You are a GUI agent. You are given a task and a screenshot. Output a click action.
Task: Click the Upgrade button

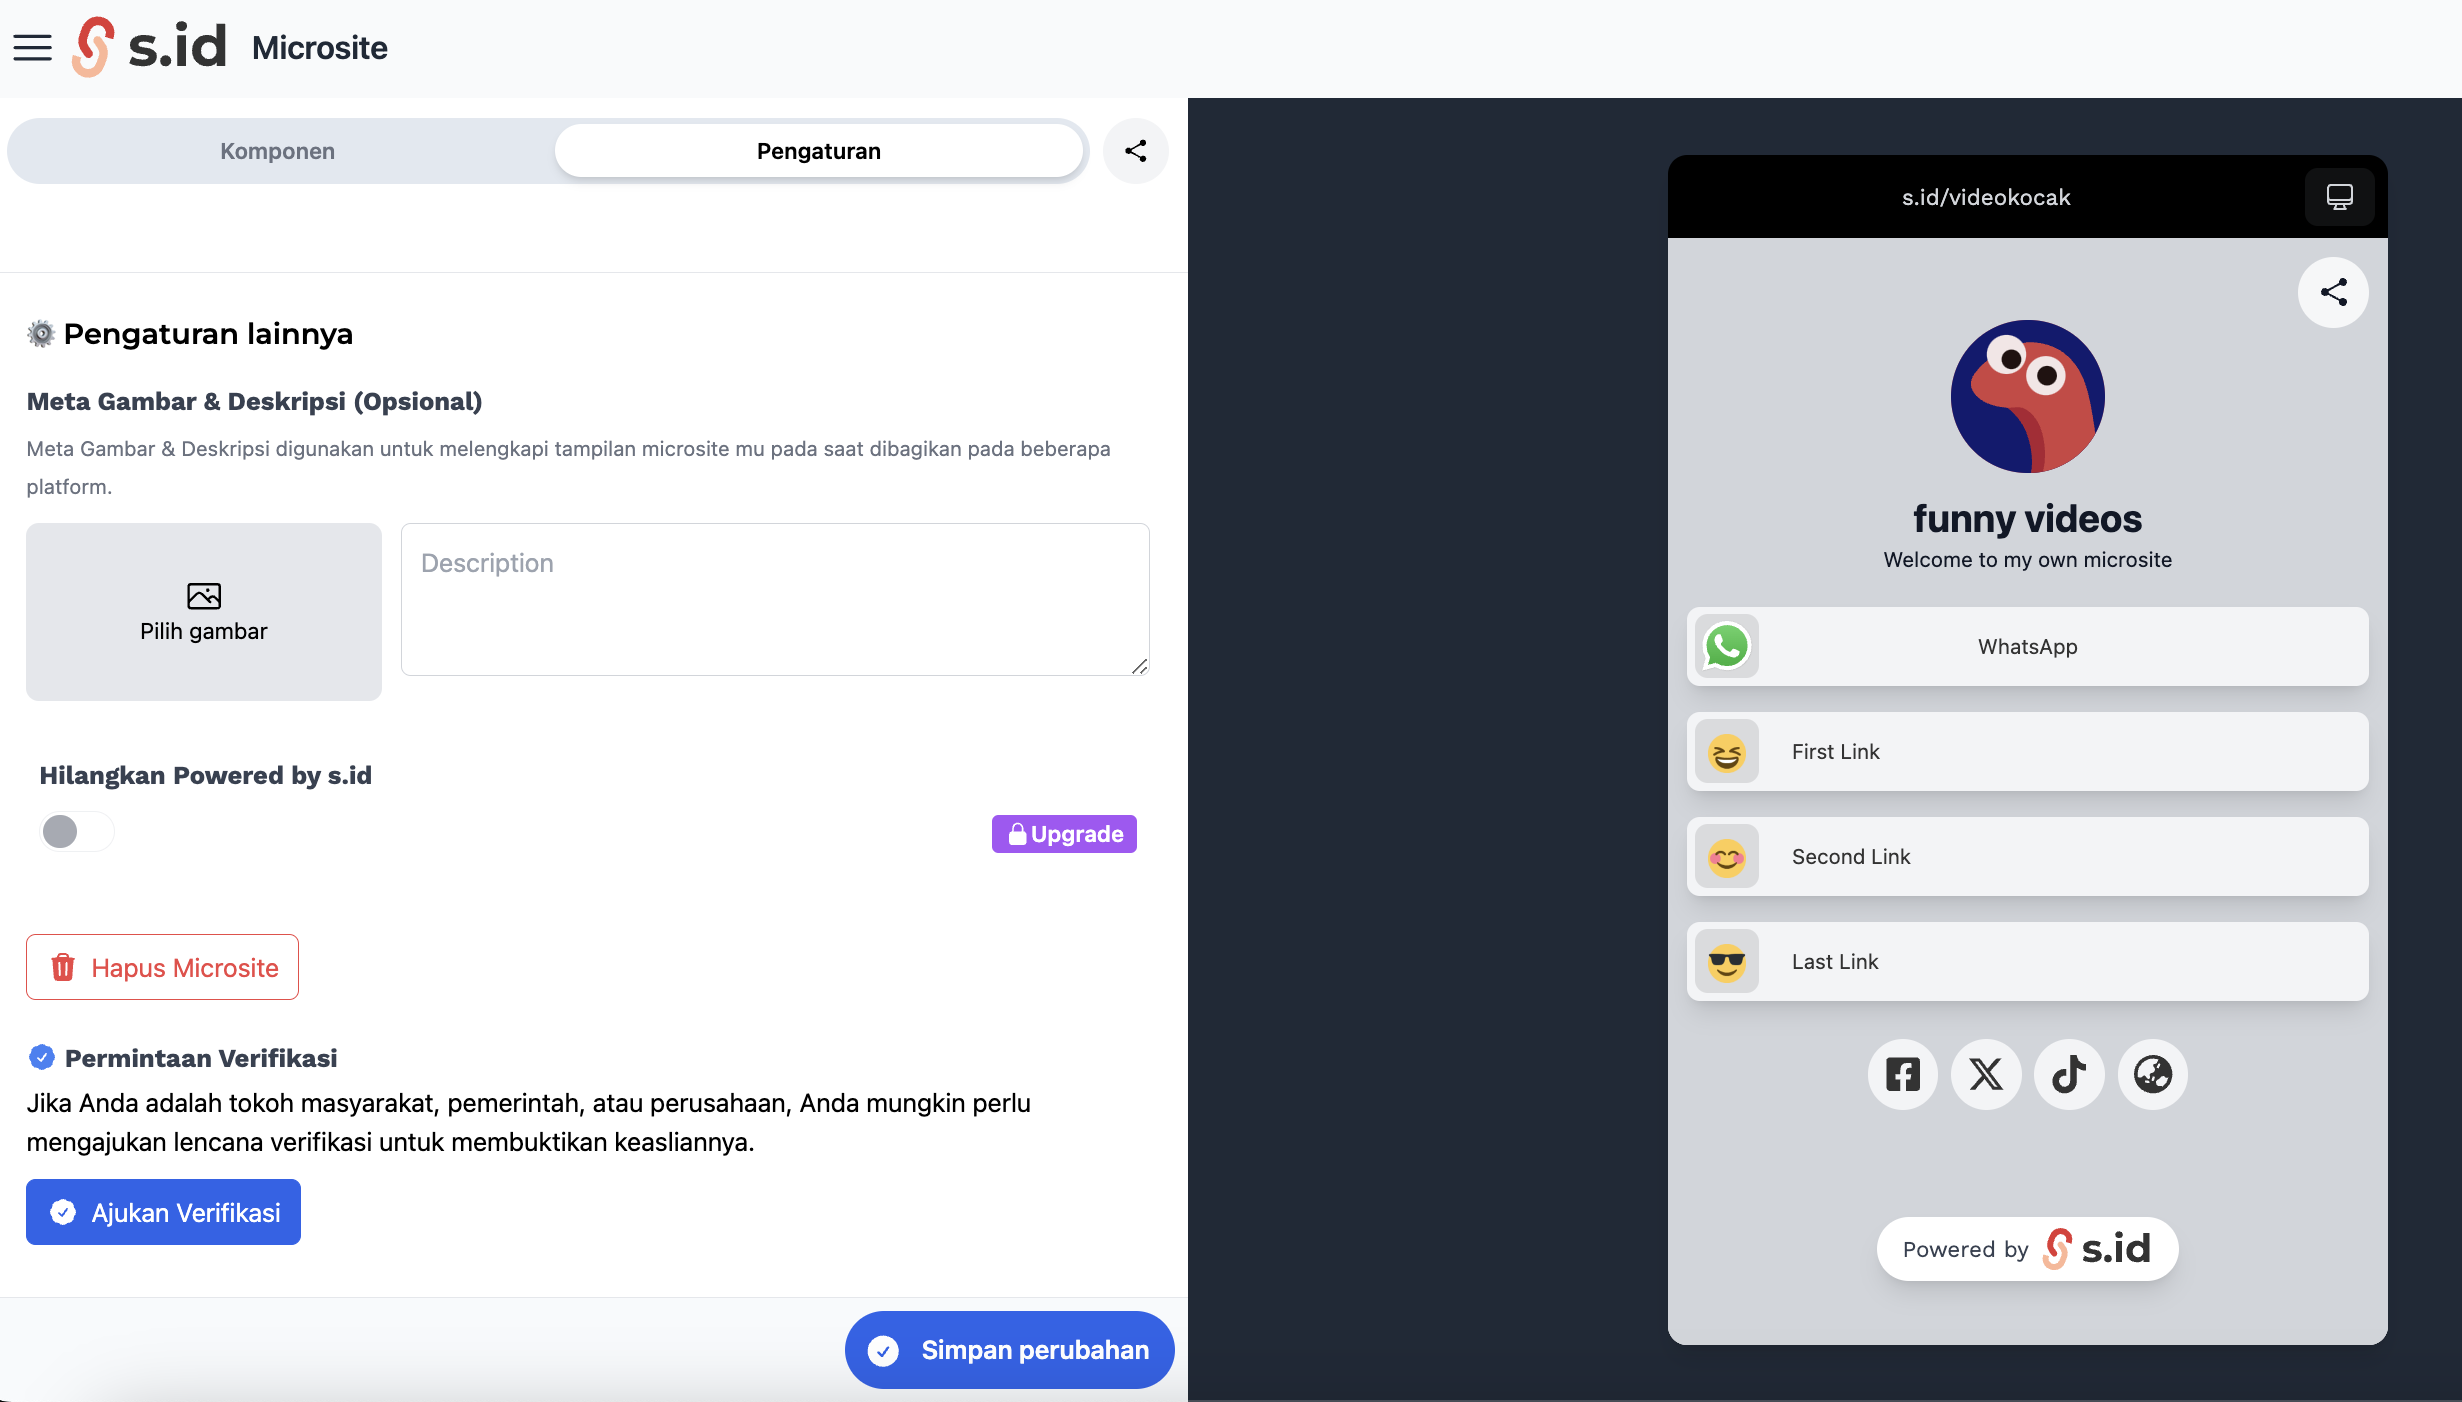1064,834
